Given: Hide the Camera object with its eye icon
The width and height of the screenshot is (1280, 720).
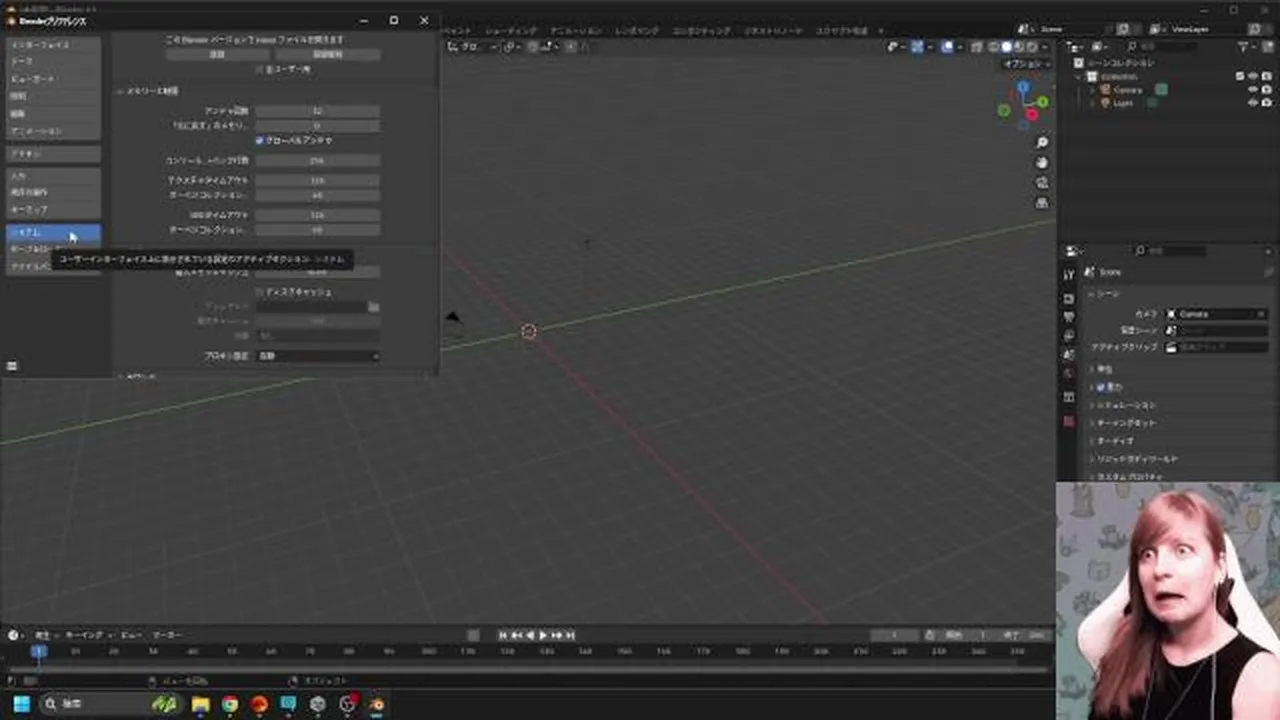Looking at the screenshot, I should point(1253,90).
